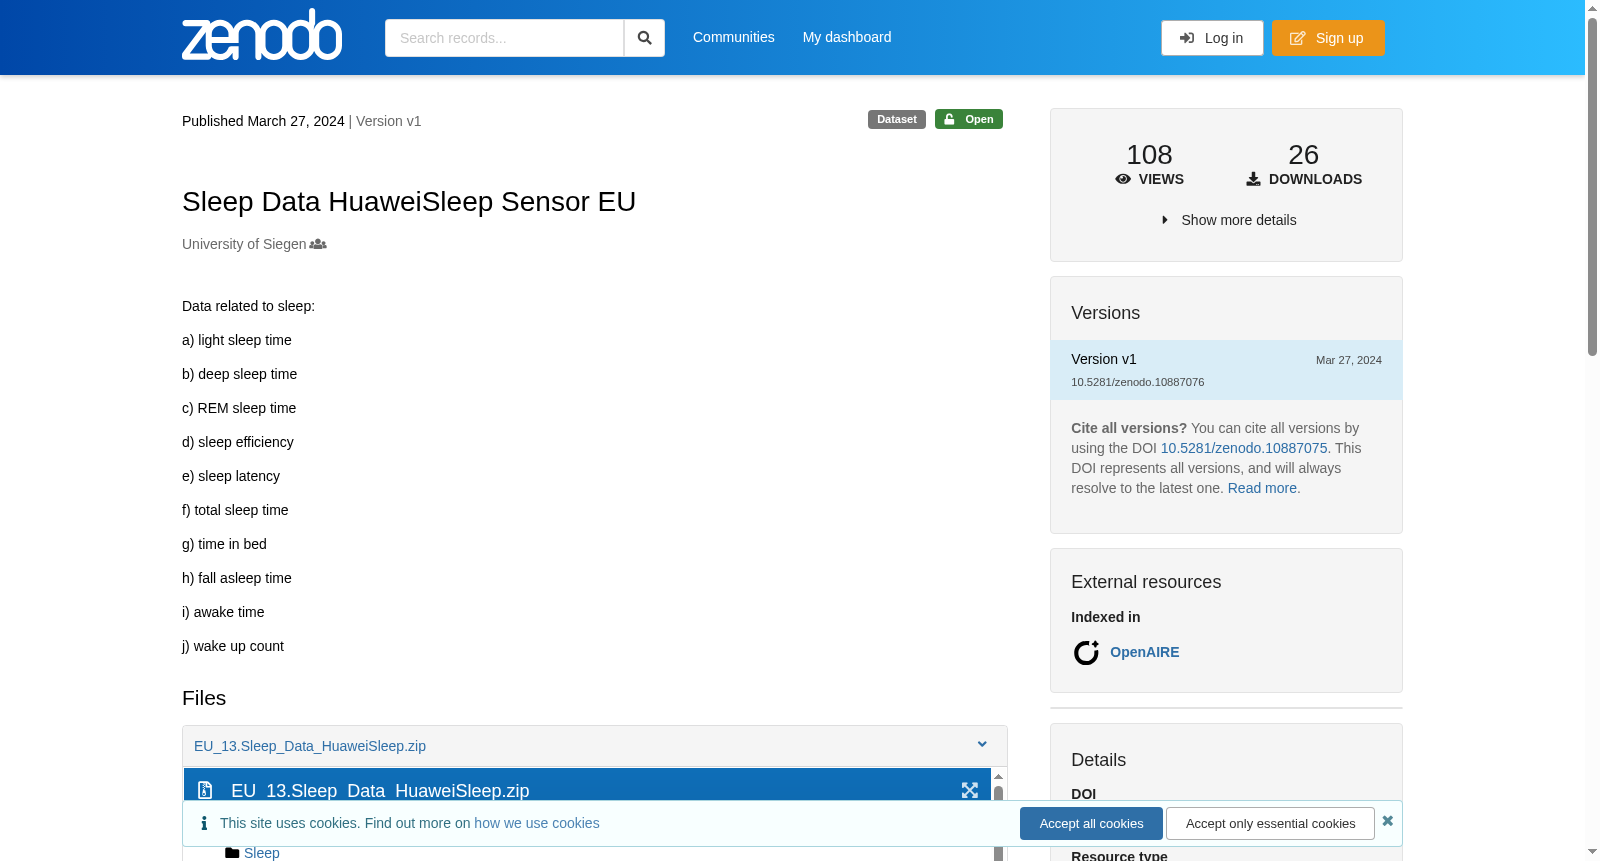Click the 'j) wake up count' line
This screenshot has height=861, width=1600.
[233, 646]
